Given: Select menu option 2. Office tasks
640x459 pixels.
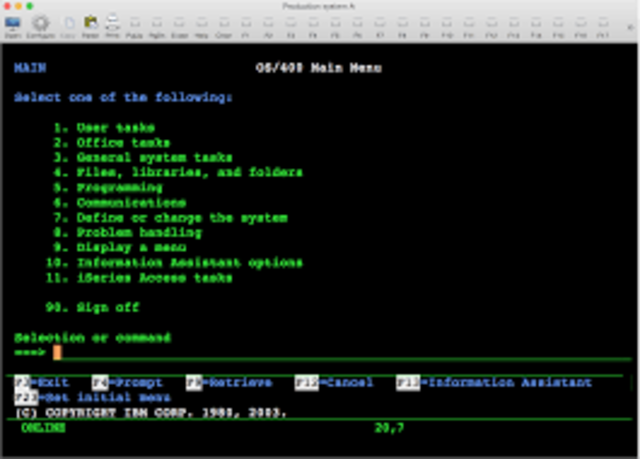Looking at the screenshot, I should (x=112, y=143).
